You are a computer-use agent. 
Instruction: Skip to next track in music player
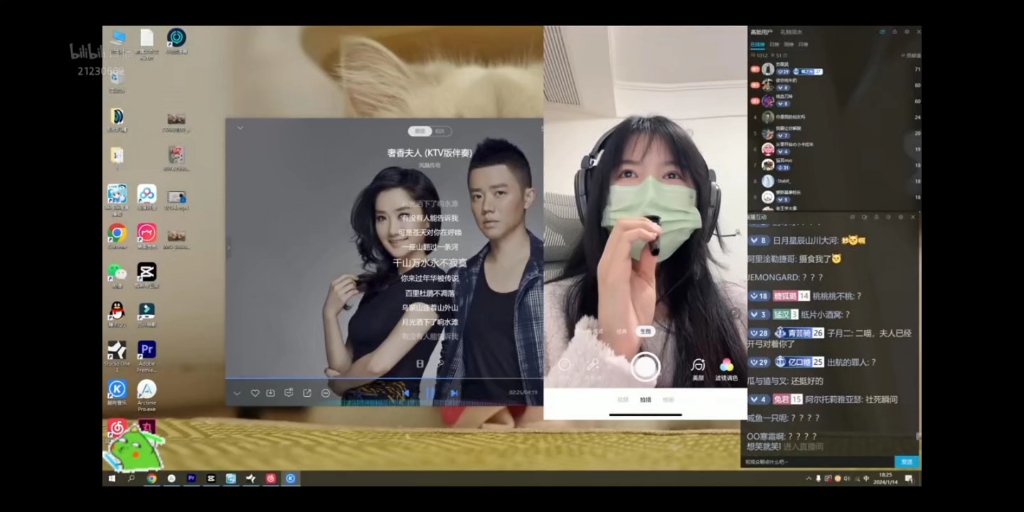pos(454,393)
